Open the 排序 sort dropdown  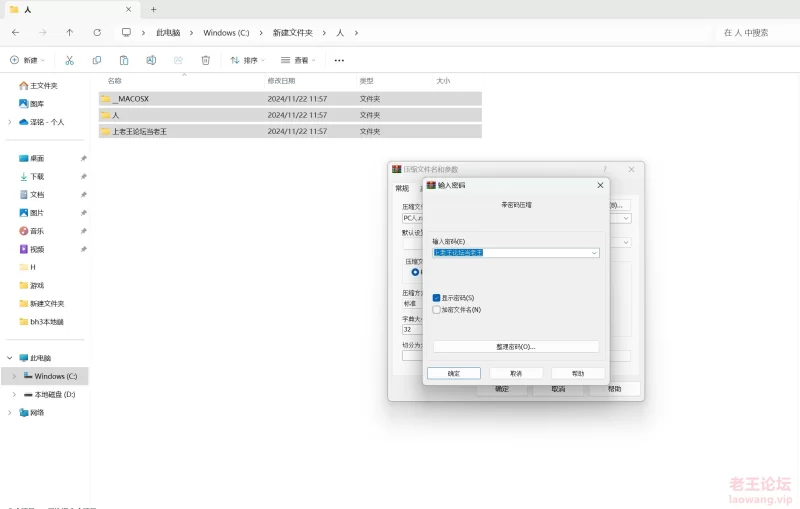pyautogui.click(x=247, y=60)
